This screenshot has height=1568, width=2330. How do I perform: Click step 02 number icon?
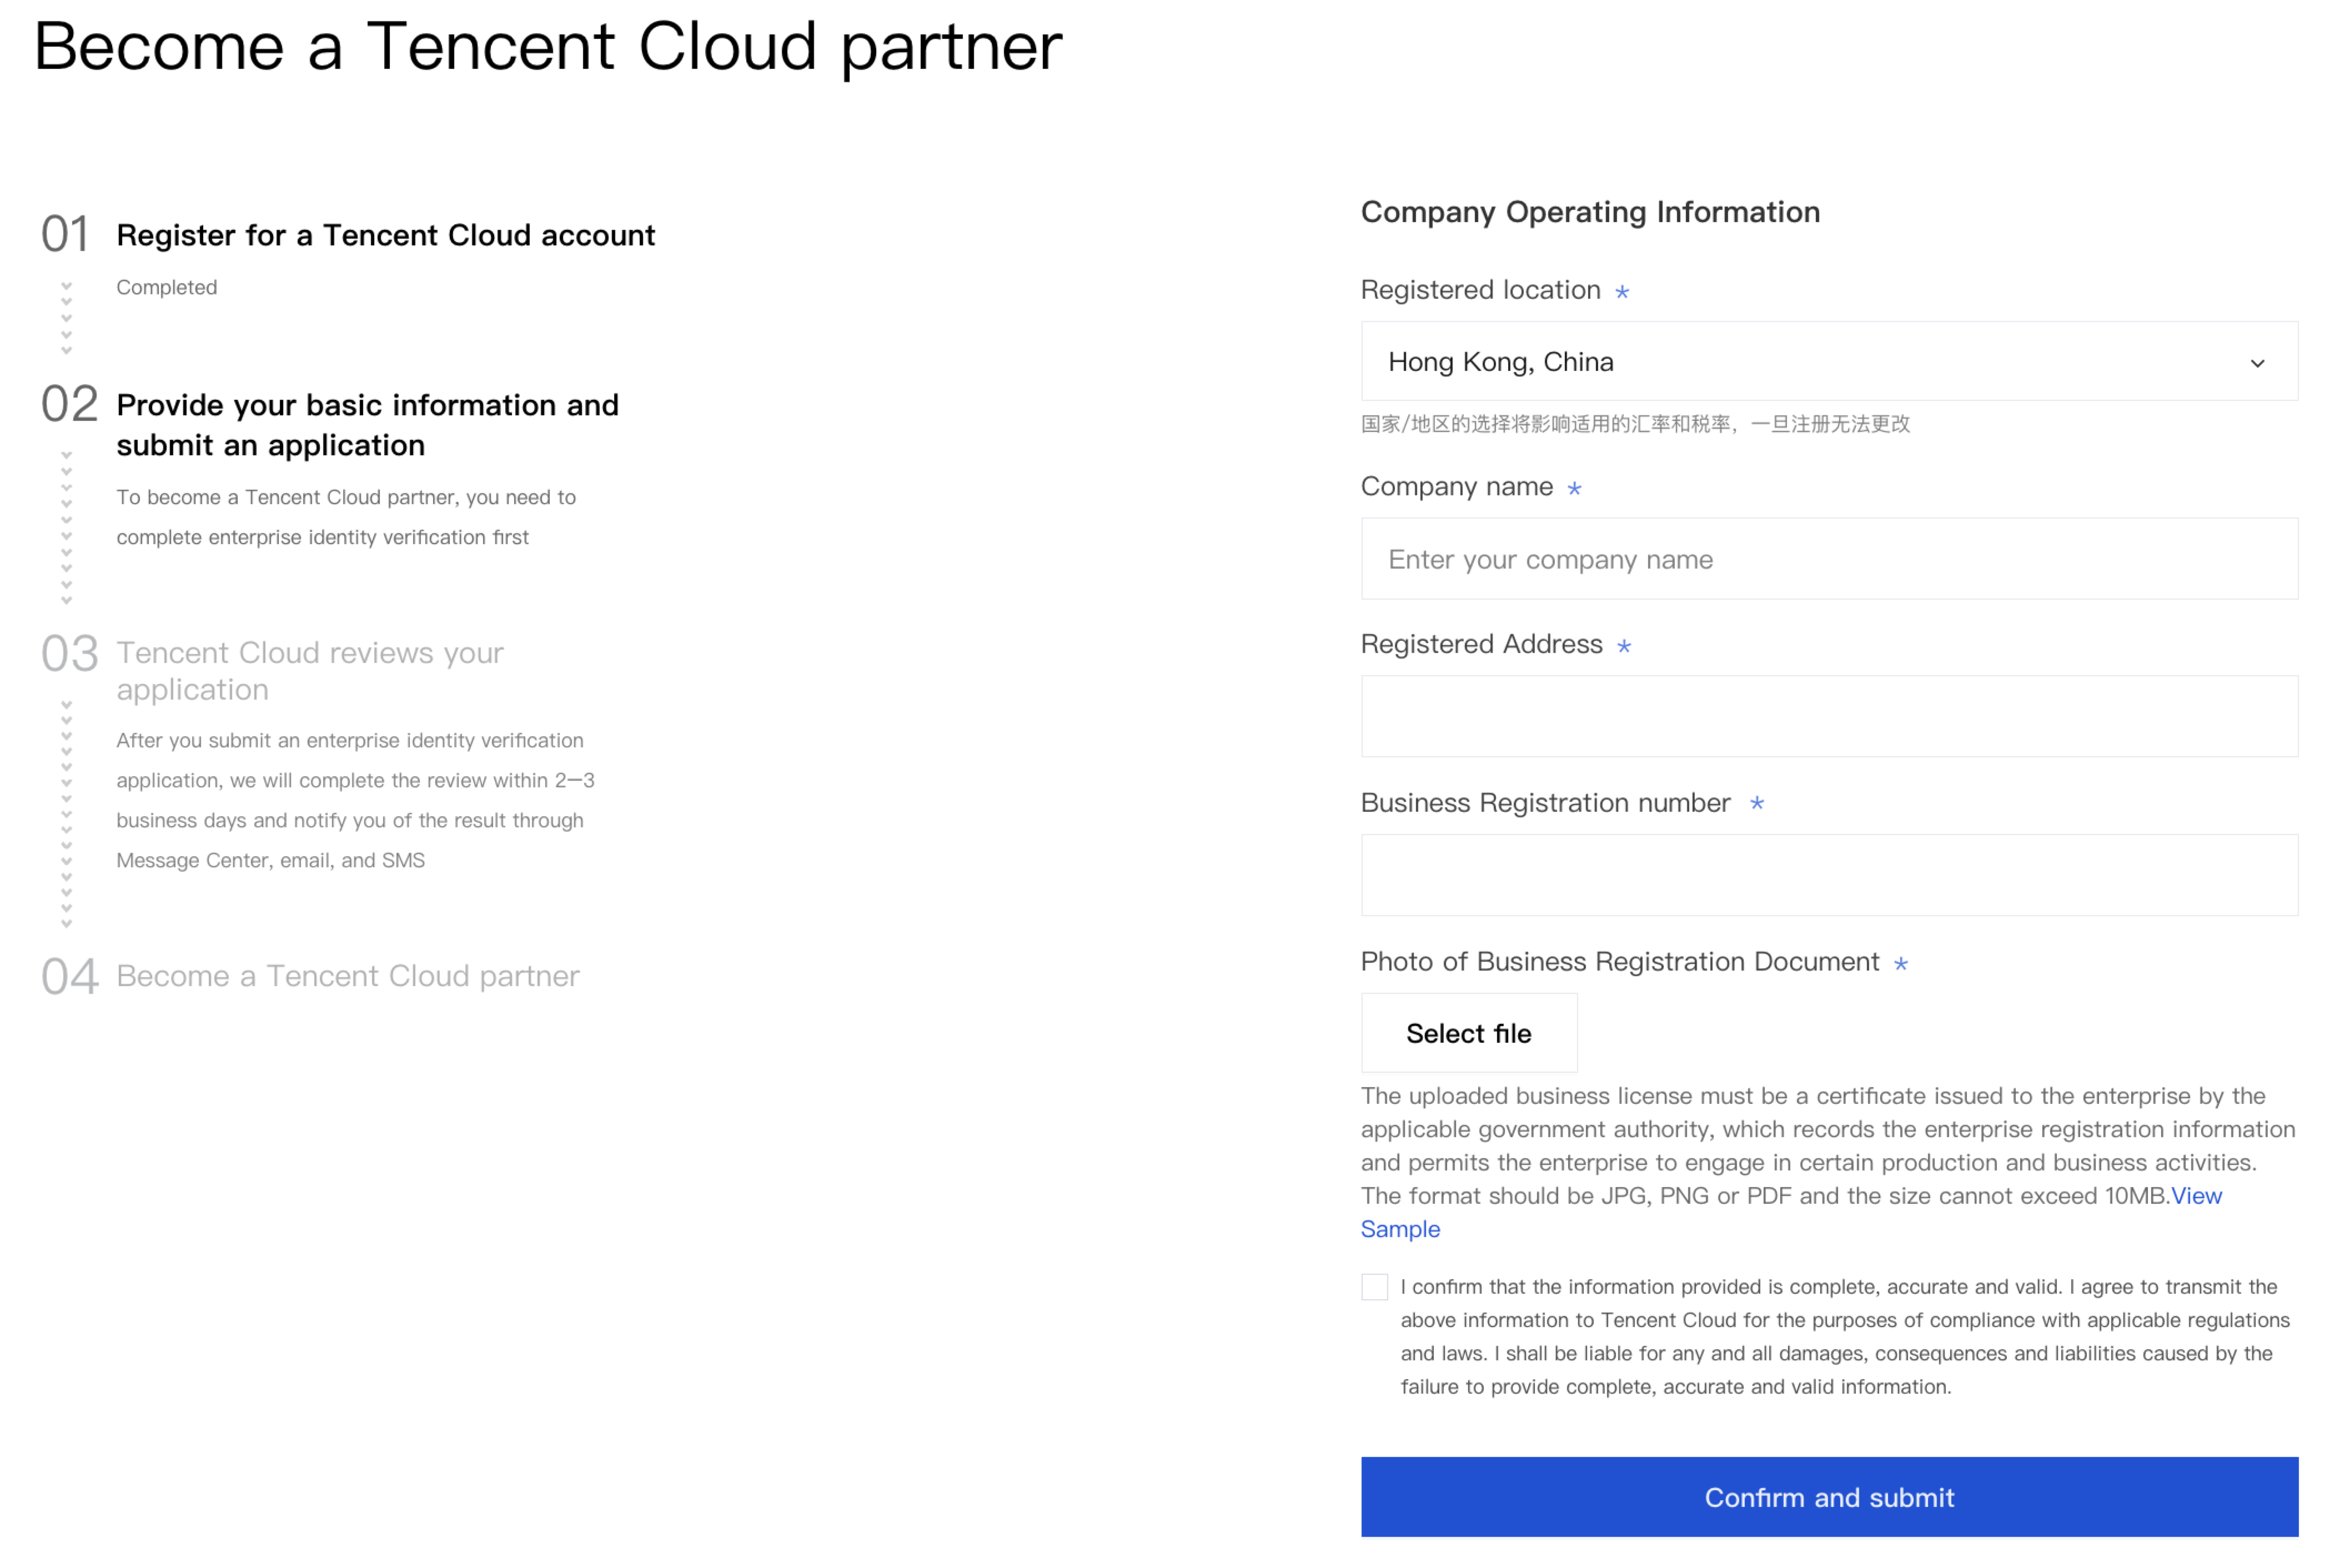[69, 405]
